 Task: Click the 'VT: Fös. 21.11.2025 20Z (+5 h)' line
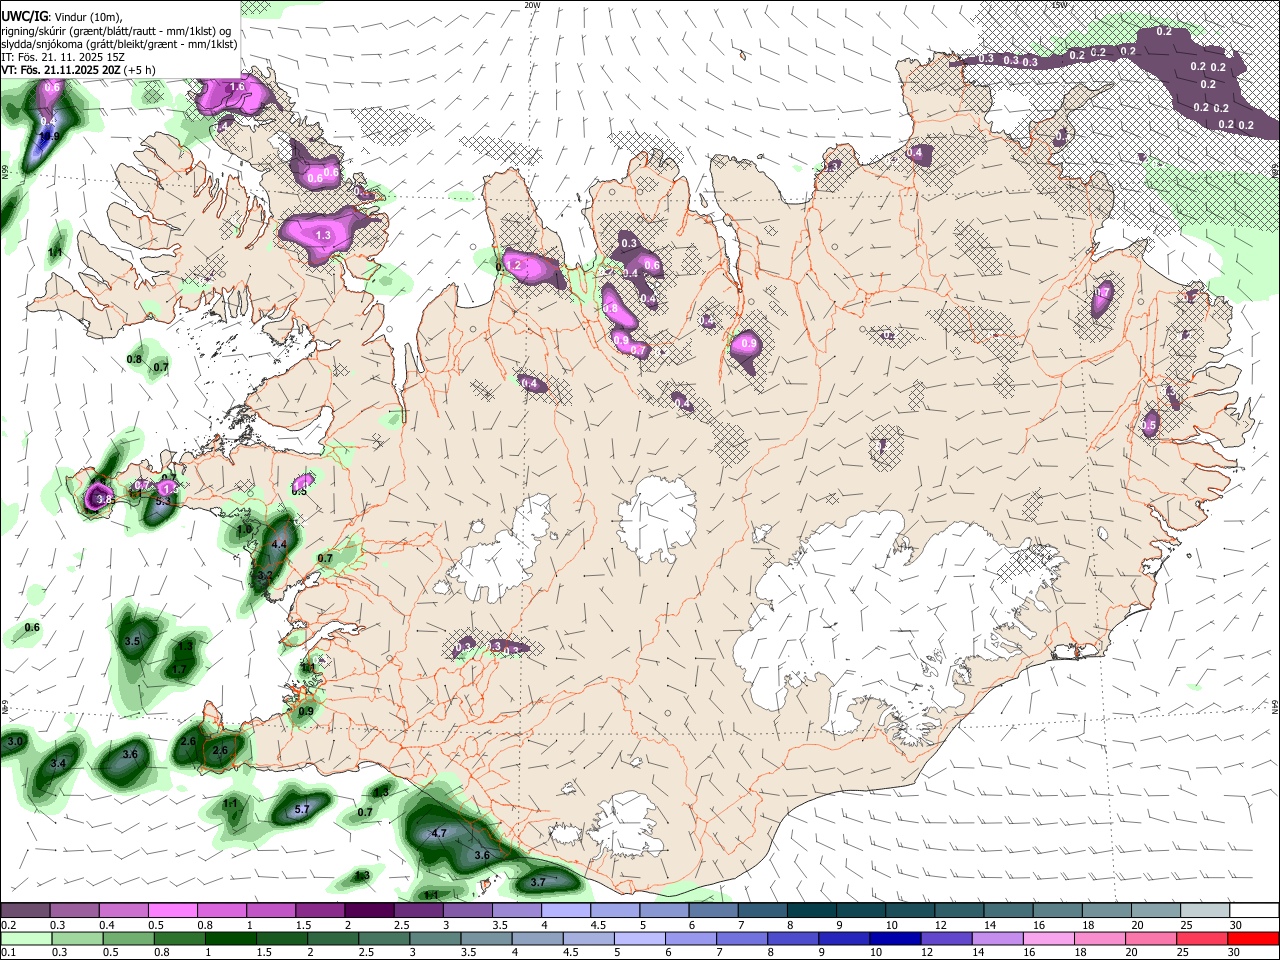coord(78,69)
